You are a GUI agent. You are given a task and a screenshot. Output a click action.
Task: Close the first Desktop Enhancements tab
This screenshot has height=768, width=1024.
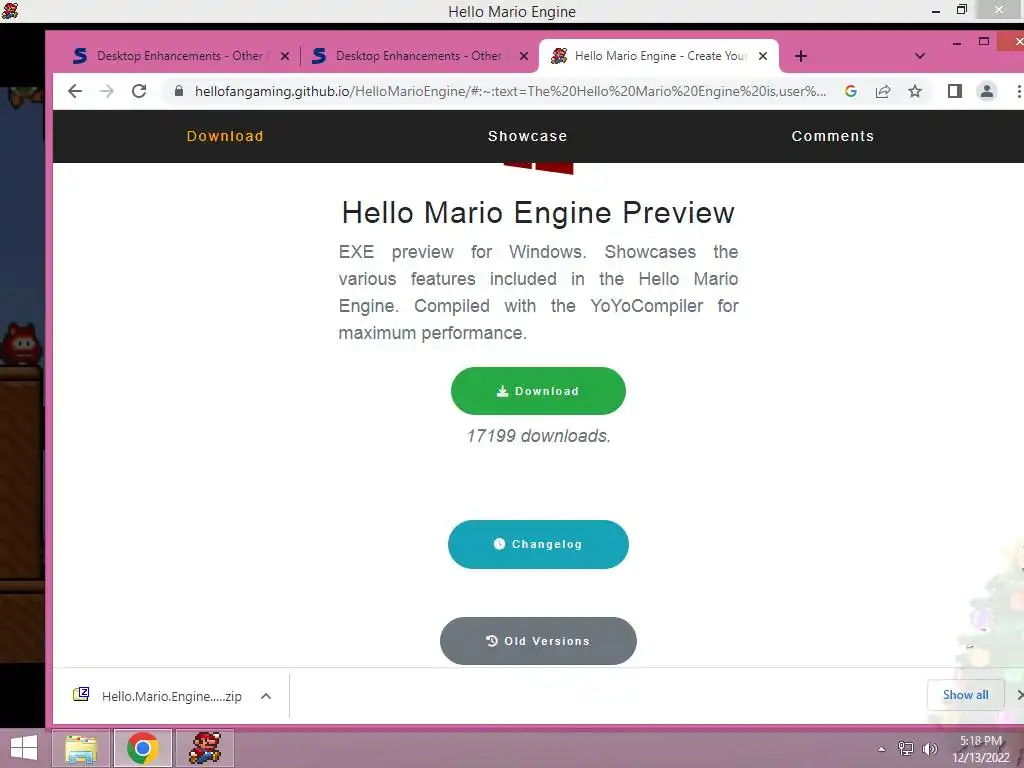285,56
